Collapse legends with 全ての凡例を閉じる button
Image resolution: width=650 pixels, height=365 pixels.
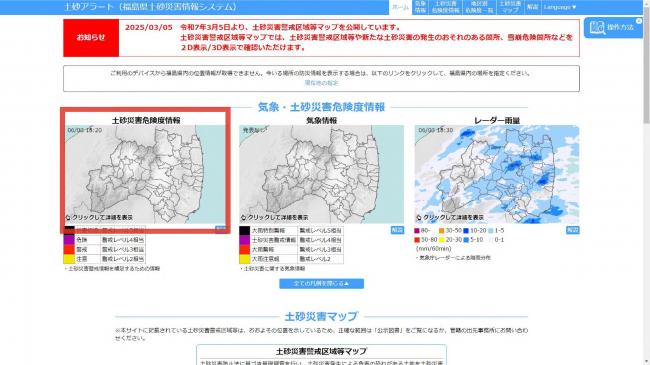321,284
